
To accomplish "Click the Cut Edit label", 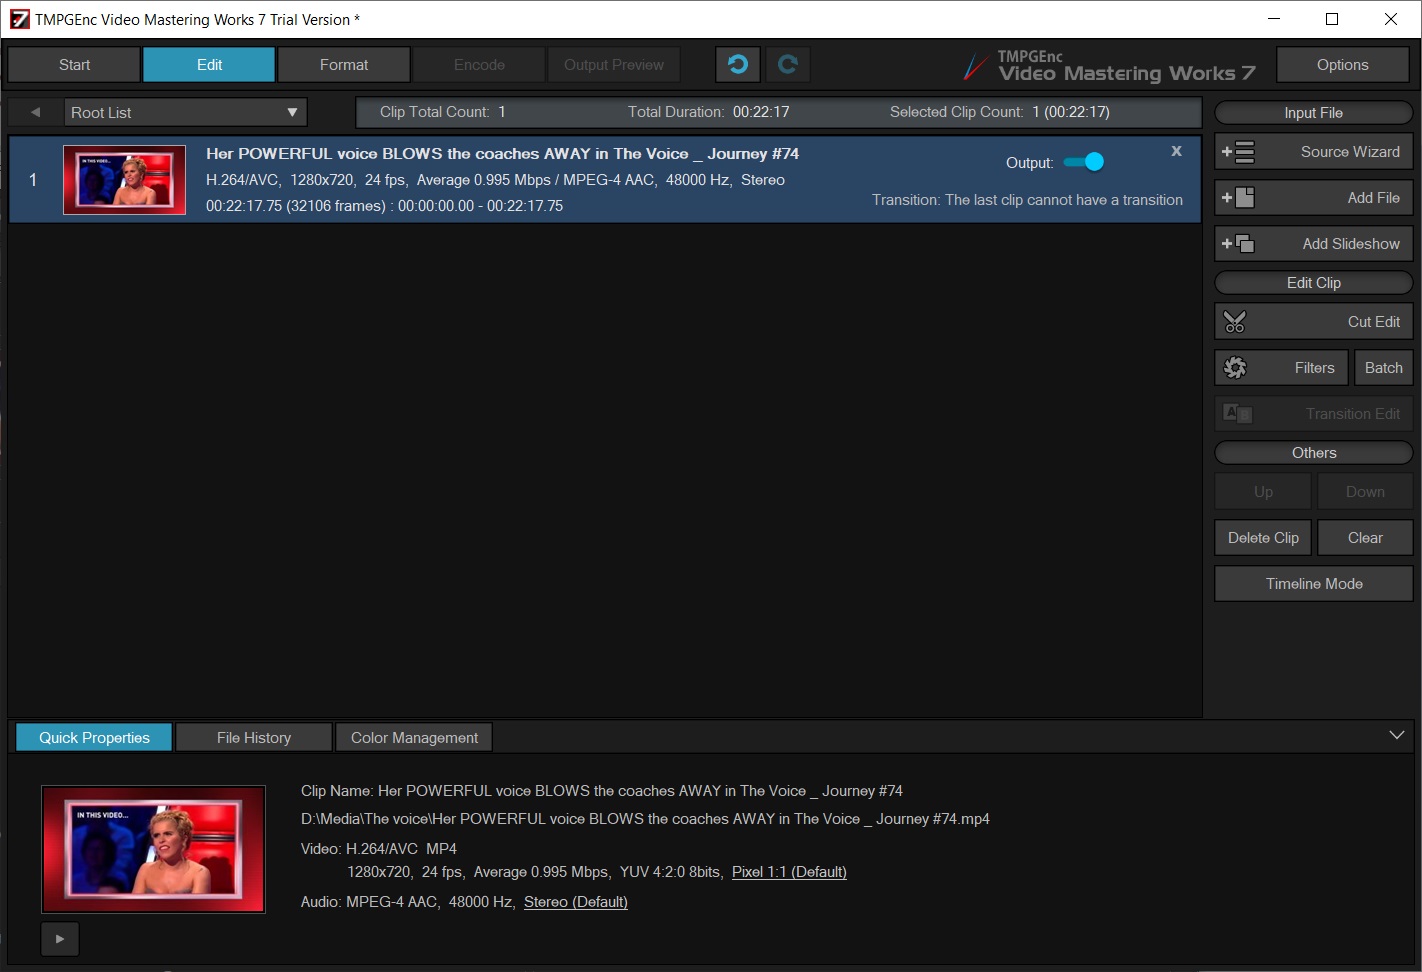I will click(x=1374, y=322).
